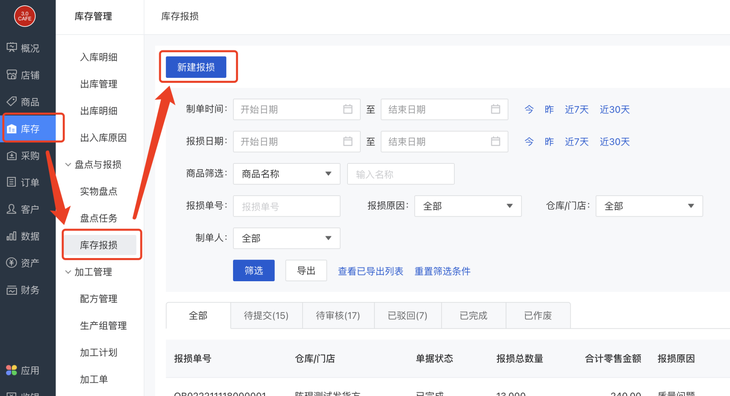
Task: Go to 生产组管理 in the submenu
Action: pos(103,326)
